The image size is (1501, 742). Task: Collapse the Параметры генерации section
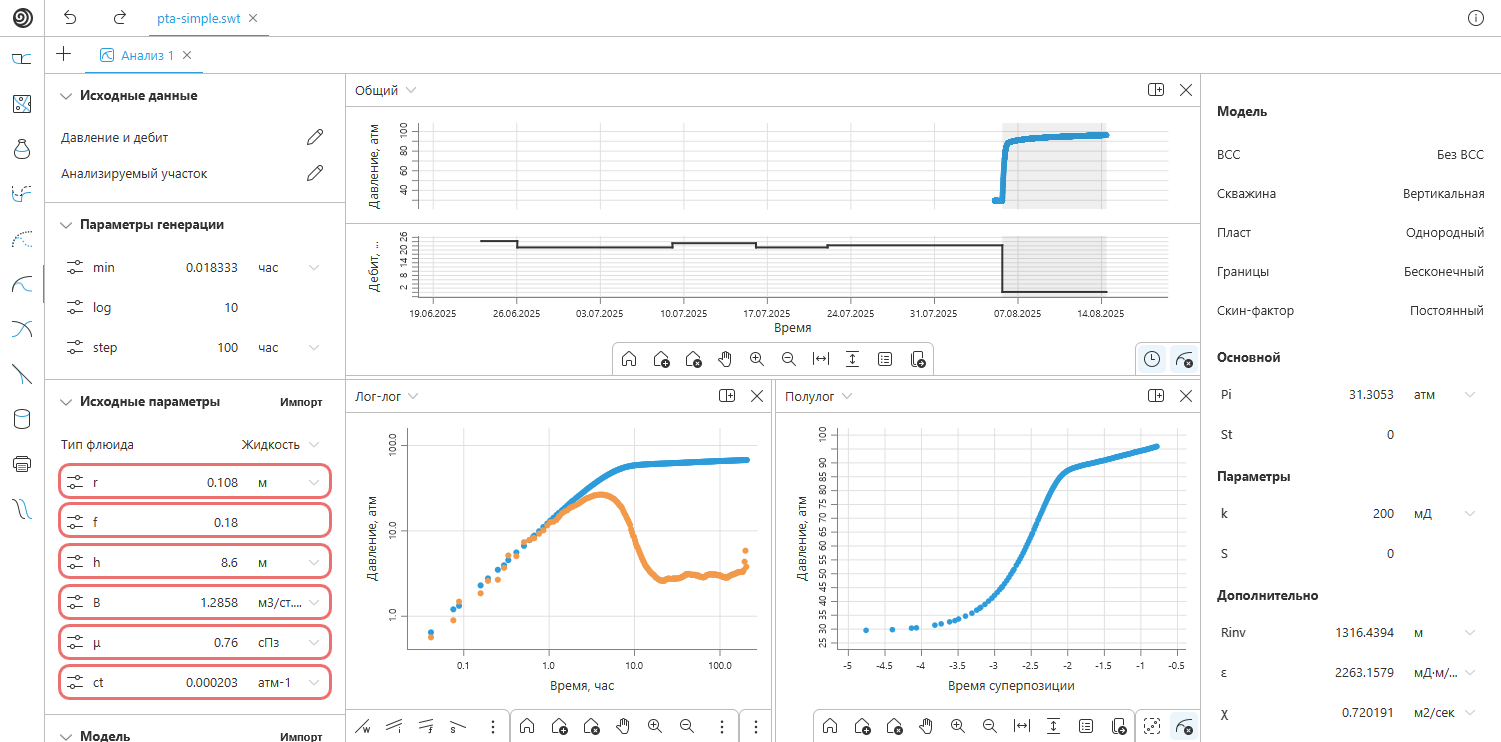point(66,225)
